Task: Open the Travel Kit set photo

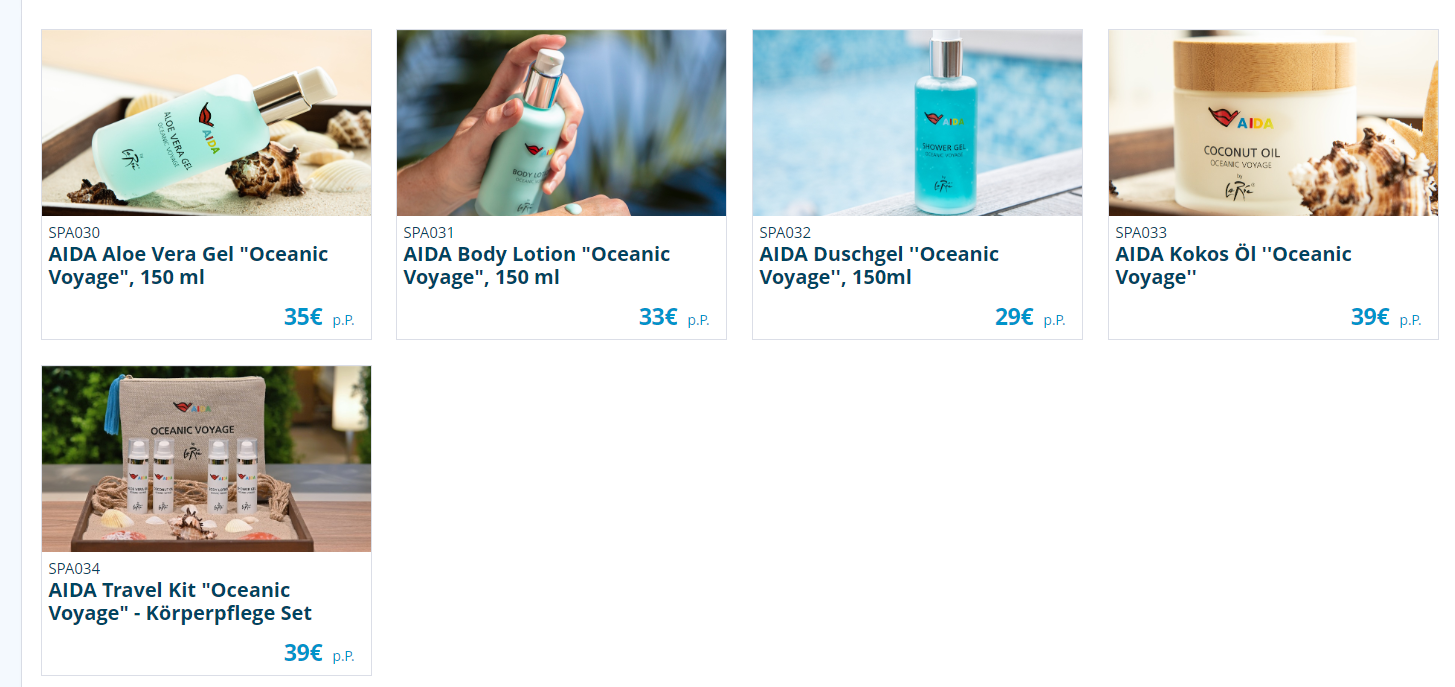Action: click(x=206, y=459)
